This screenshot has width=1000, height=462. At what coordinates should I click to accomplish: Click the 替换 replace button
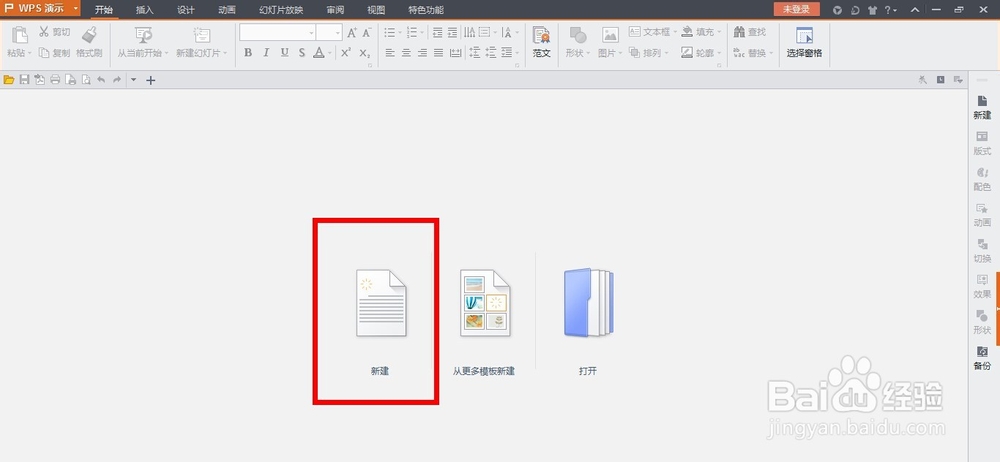pos(753,53)
